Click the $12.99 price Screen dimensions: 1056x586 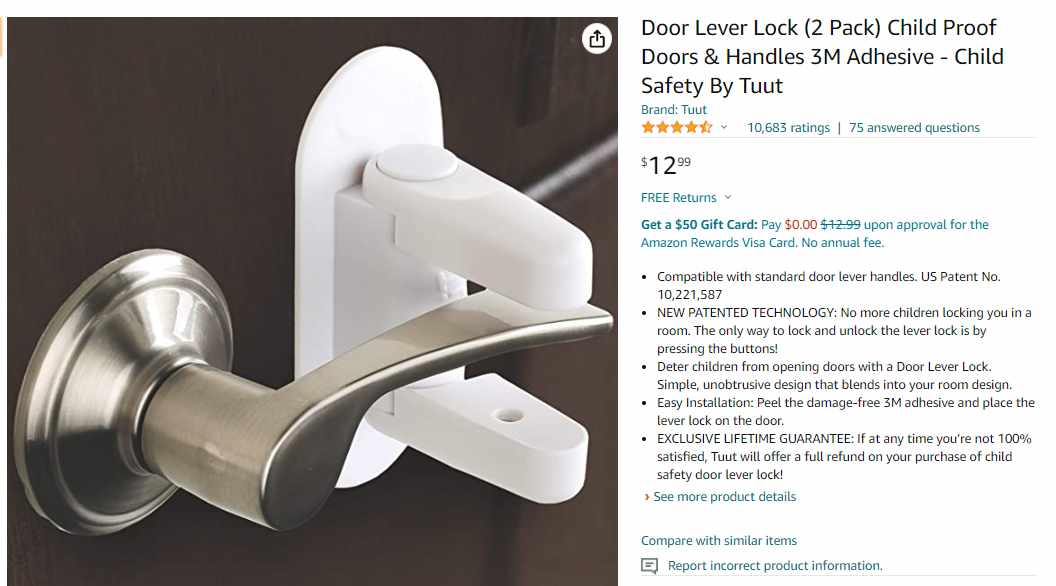tap(665, 165)
